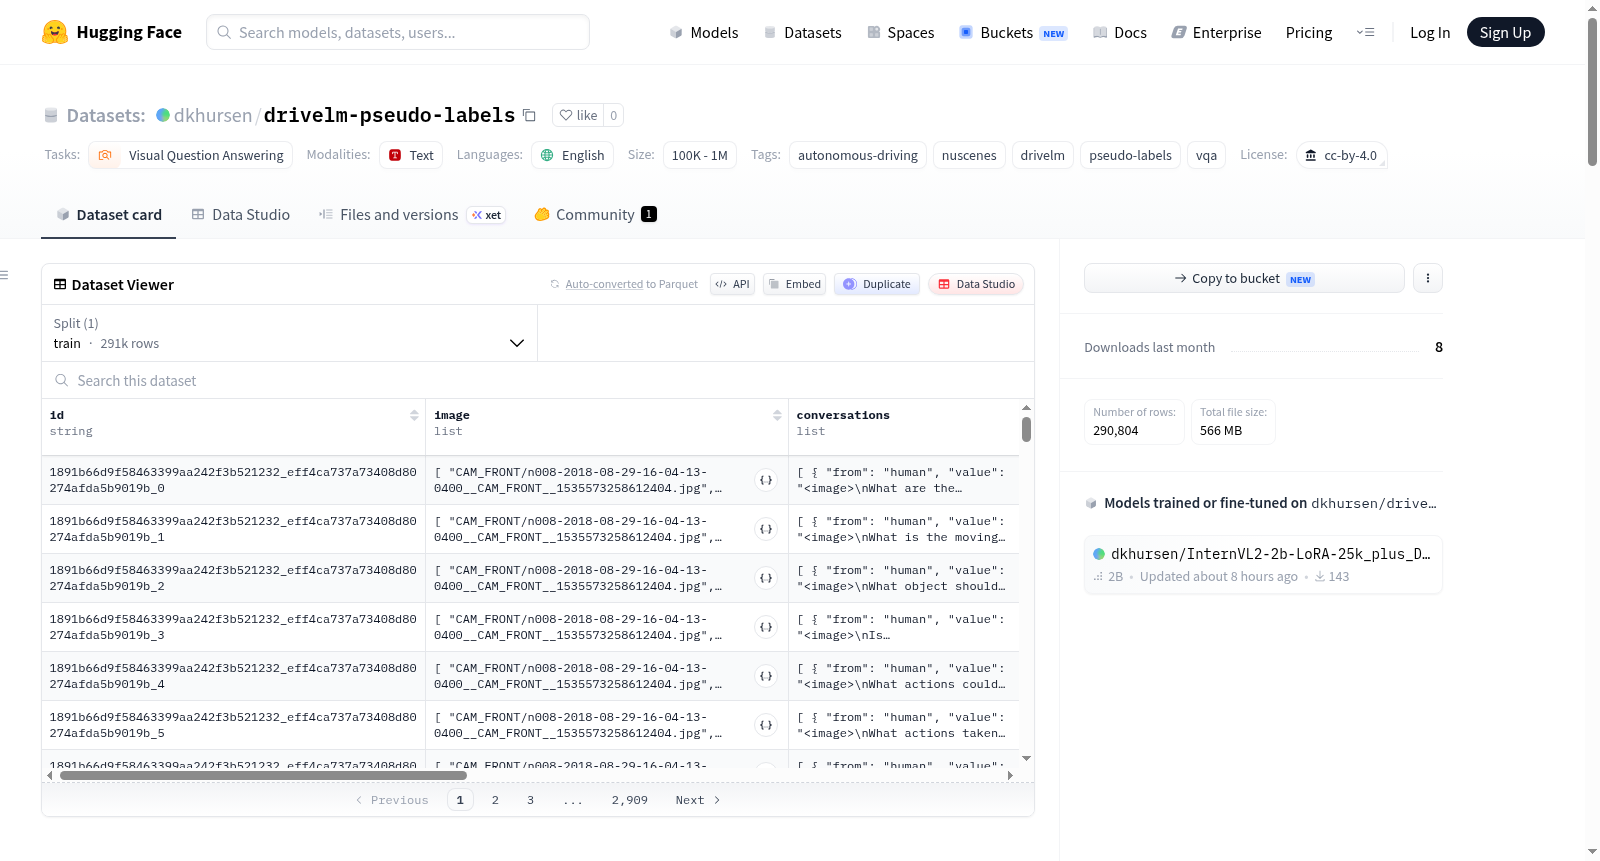
Task: Open Docs in top navigation
Action: click(x=1120, y=32)
